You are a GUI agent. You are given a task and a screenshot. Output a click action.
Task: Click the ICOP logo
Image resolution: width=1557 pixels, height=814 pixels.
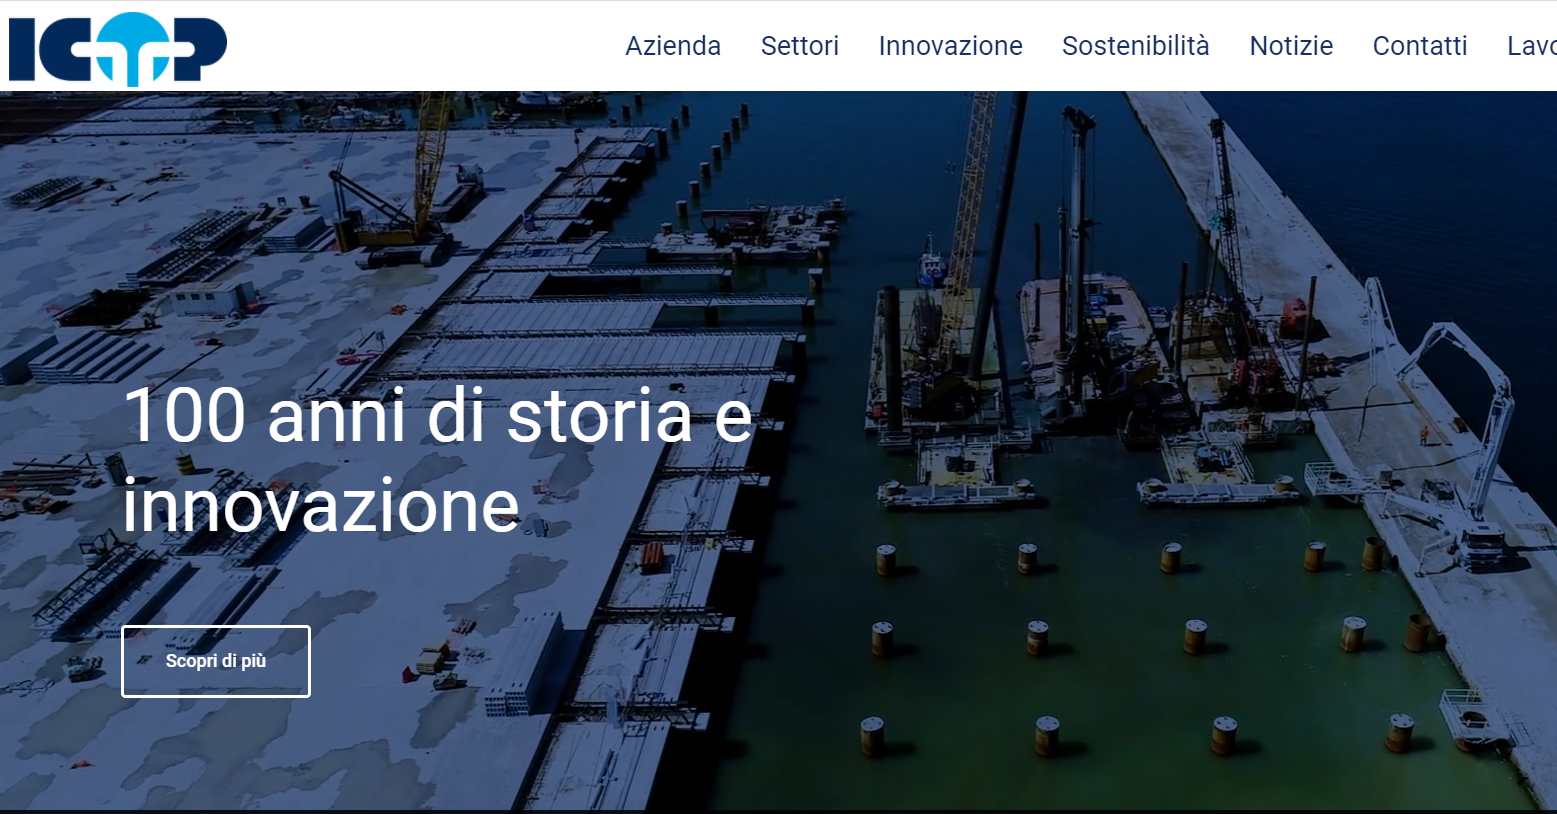(118, 47)
